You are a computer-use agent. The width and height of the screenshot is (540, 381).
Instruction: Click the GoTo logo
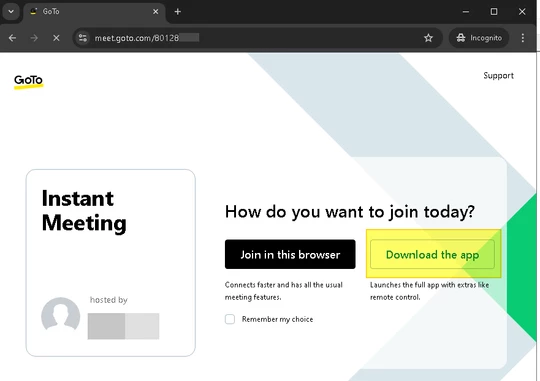click(x=29, y=82)
